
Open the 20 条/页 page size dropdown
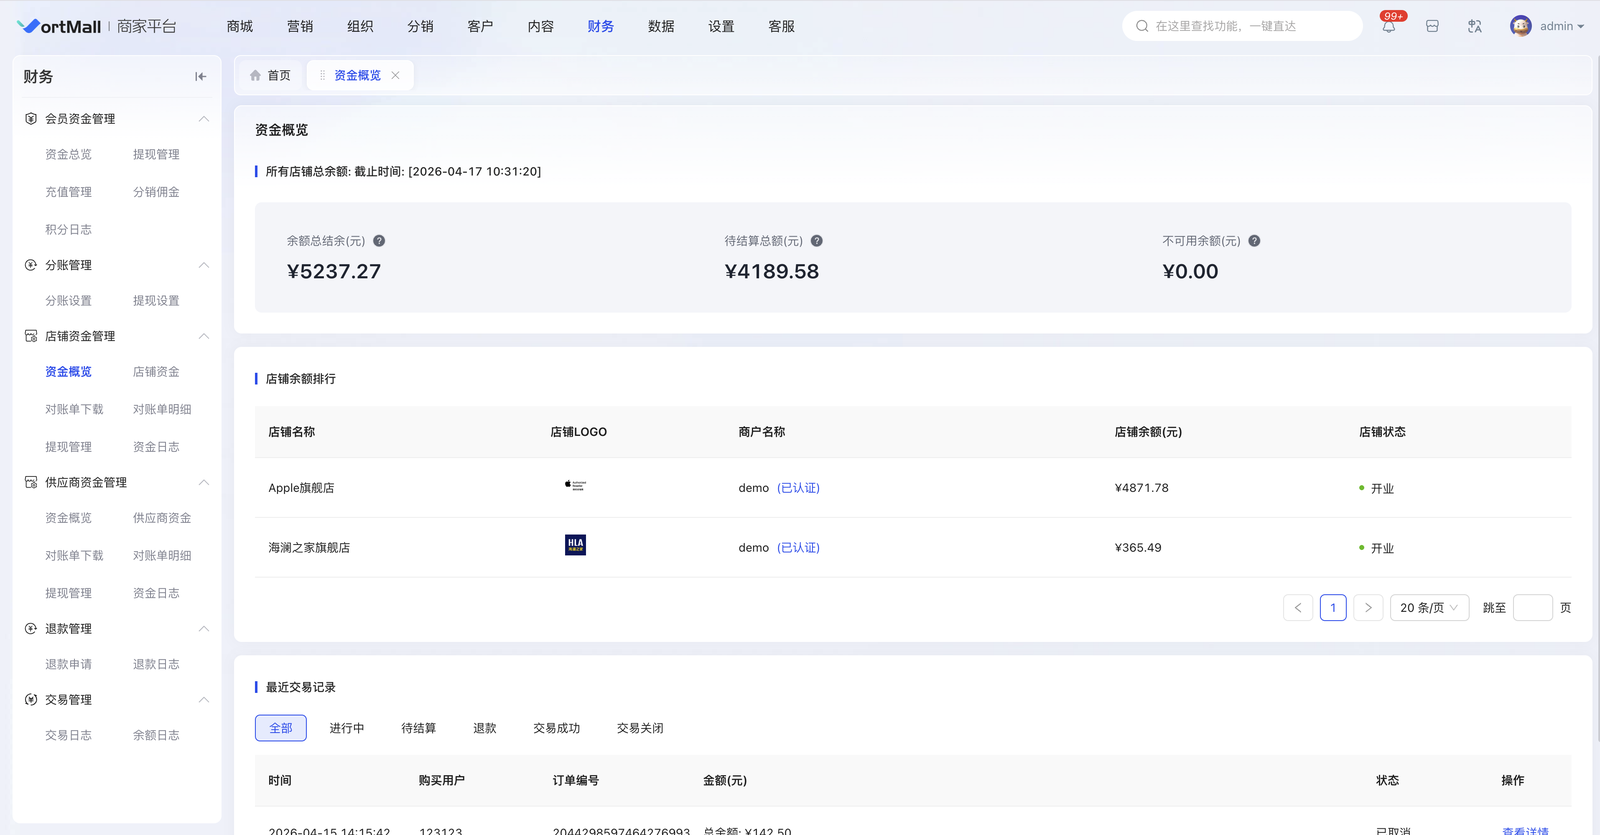pyautogui.click(x=1429, y=608)
